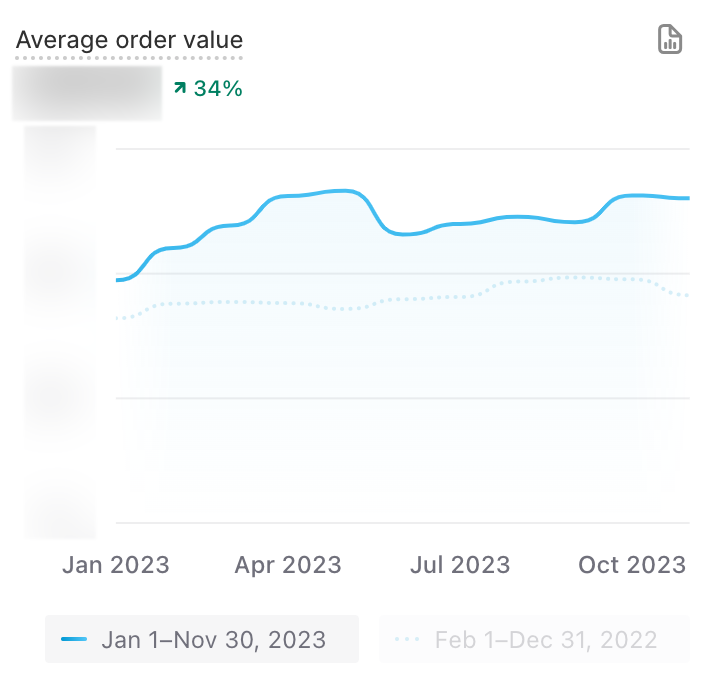This screenshot has height=688, width=718.
Task: Toggle the Feb 1–Dec 31, 2022 legend series
Action: (x=534, y=639)
